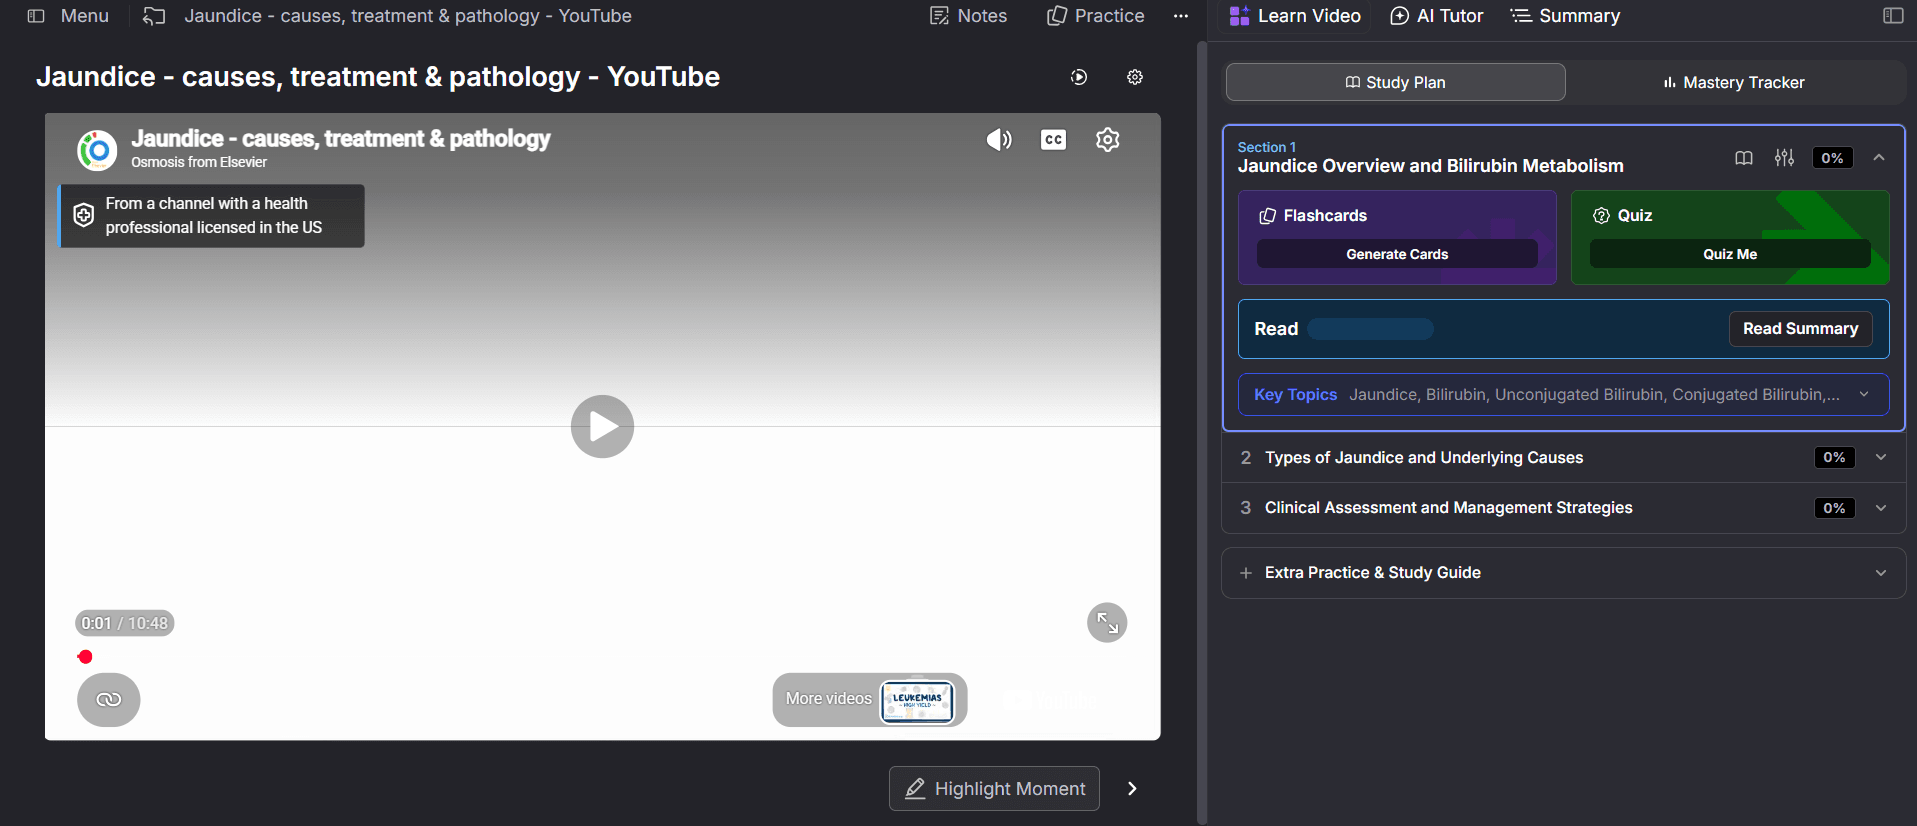Click the 0:01 / 10:48 time display
Image resolution: width=1917 pixels, height=826 pixels.
tap(125, 623)
